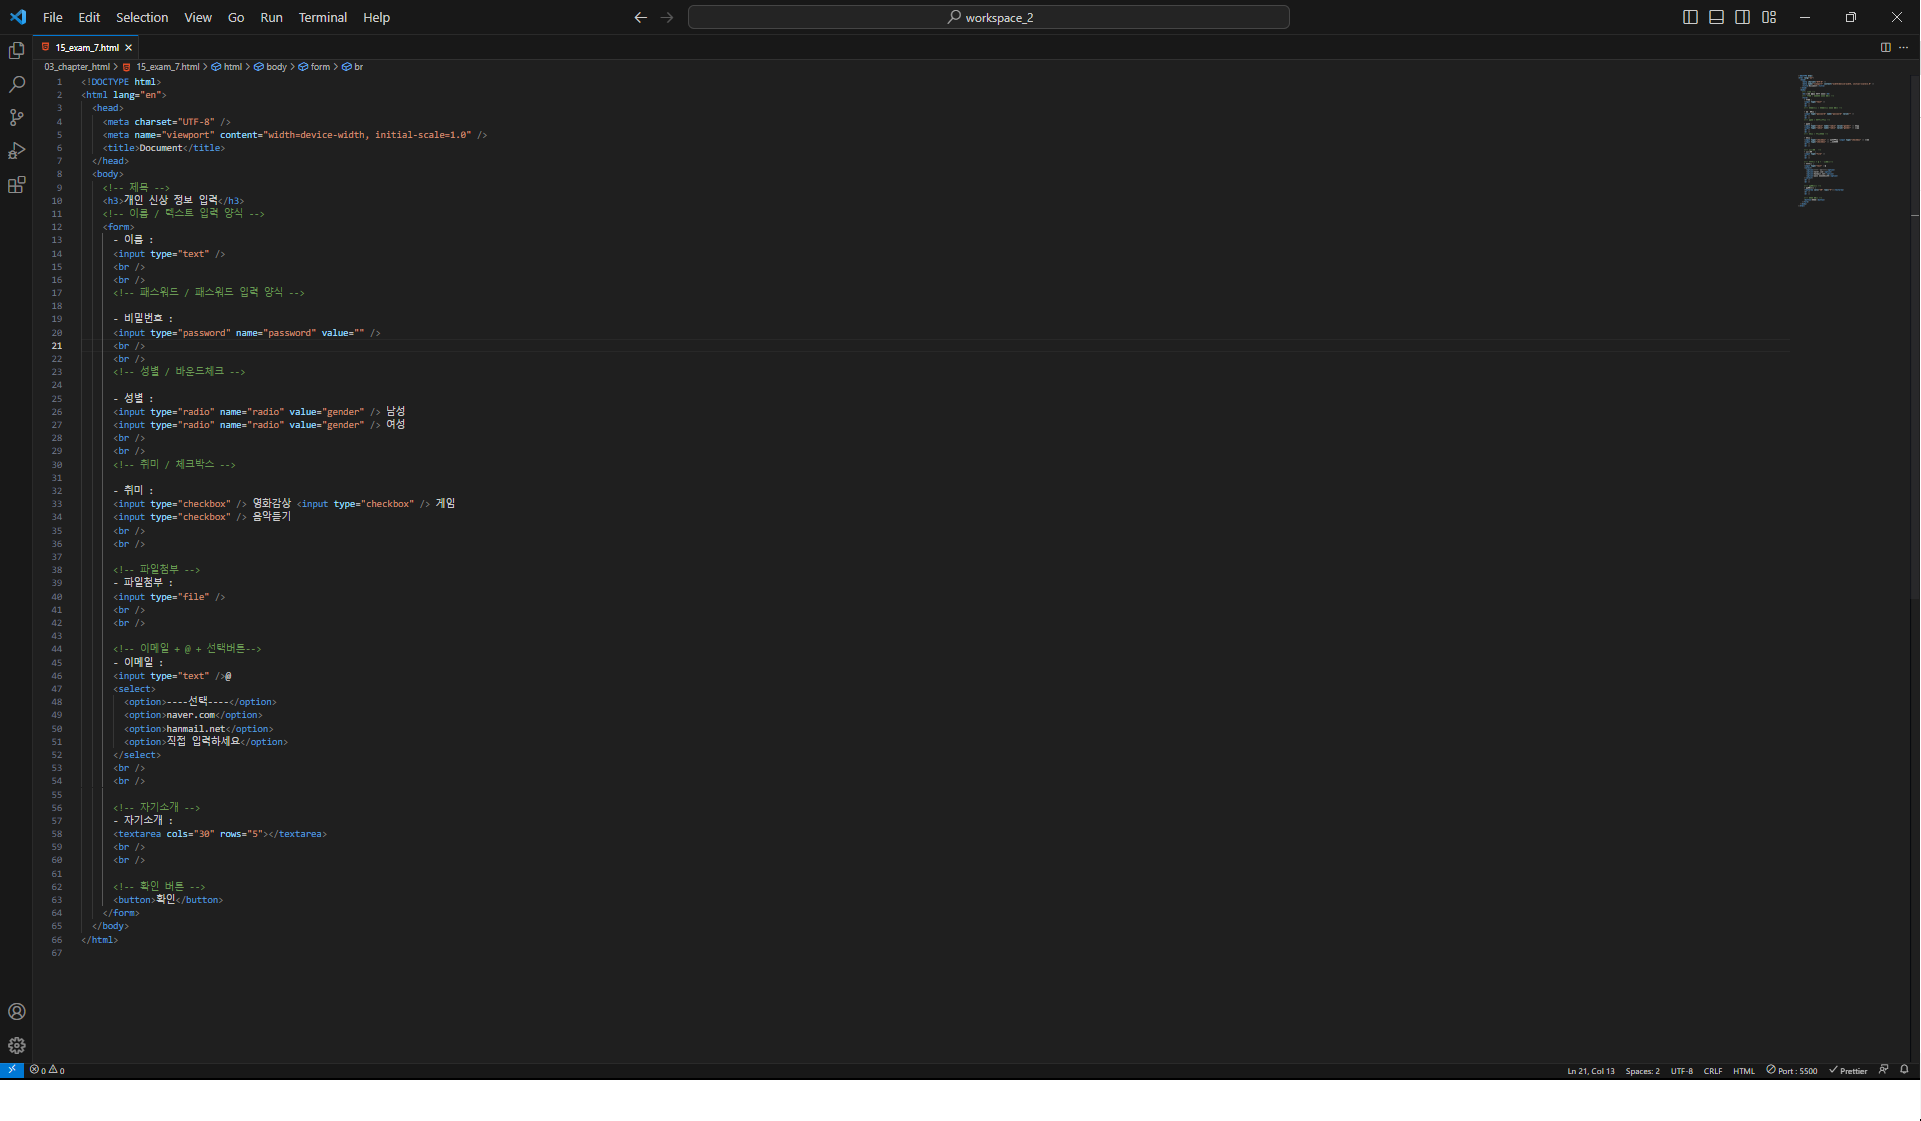1921x1121 pixels.
Task: Open the Terminal menu
Action: pos(322,17)
